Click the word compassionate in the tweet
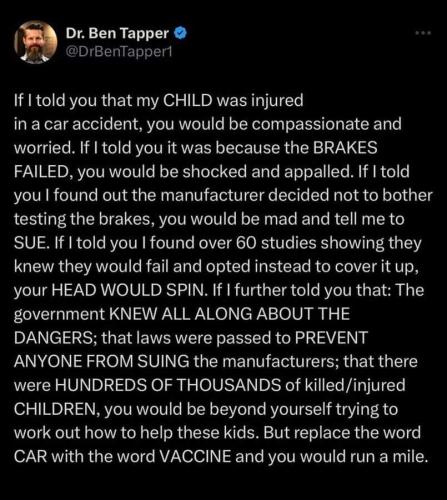 pos(310,124)
